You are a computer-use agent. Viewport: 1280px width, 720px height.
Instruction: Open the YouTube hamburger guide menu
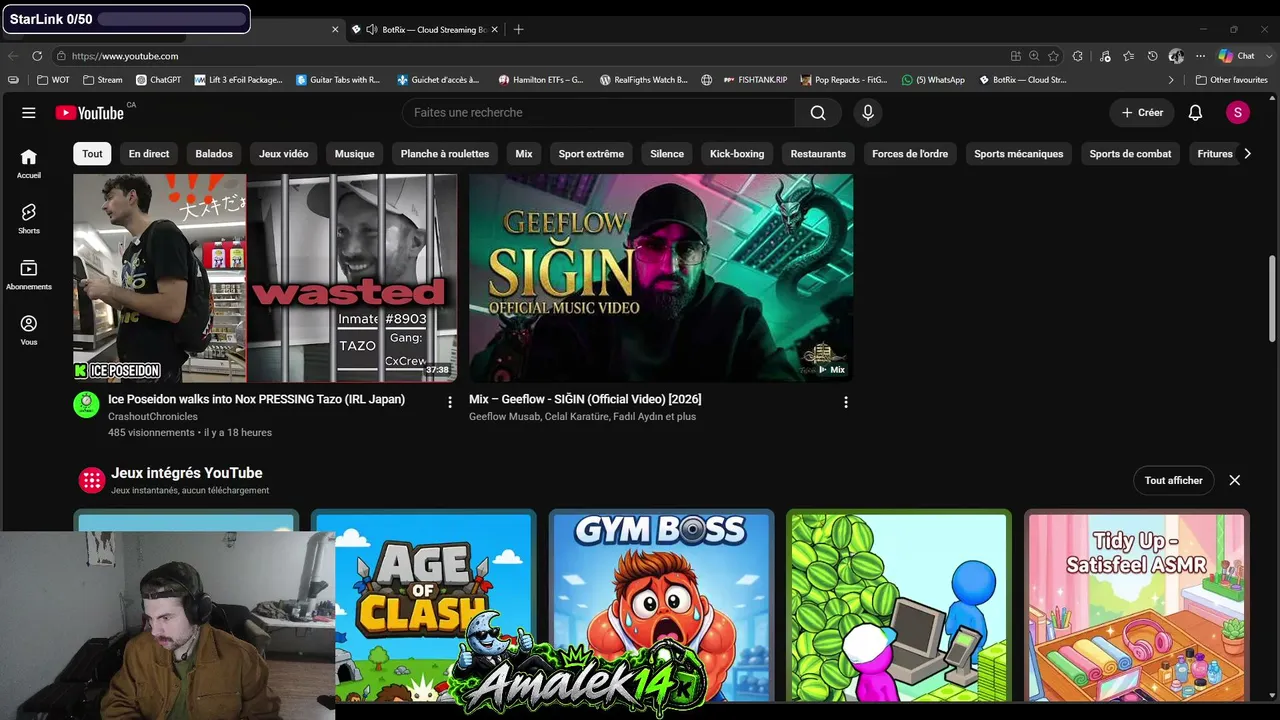[x=29, y=113]
